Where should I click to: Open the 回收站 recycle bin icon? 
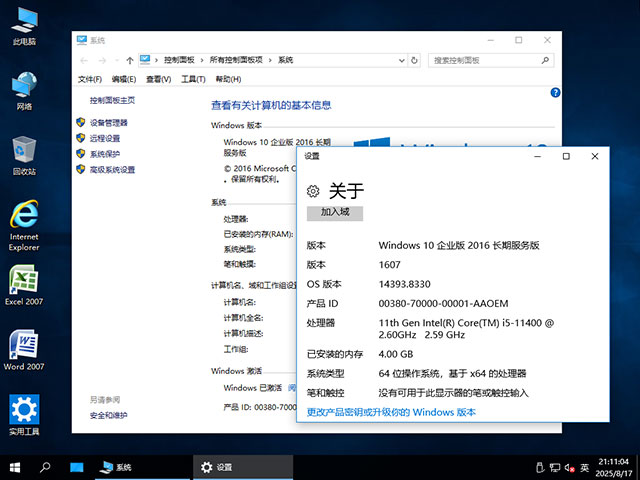point(24,156)
